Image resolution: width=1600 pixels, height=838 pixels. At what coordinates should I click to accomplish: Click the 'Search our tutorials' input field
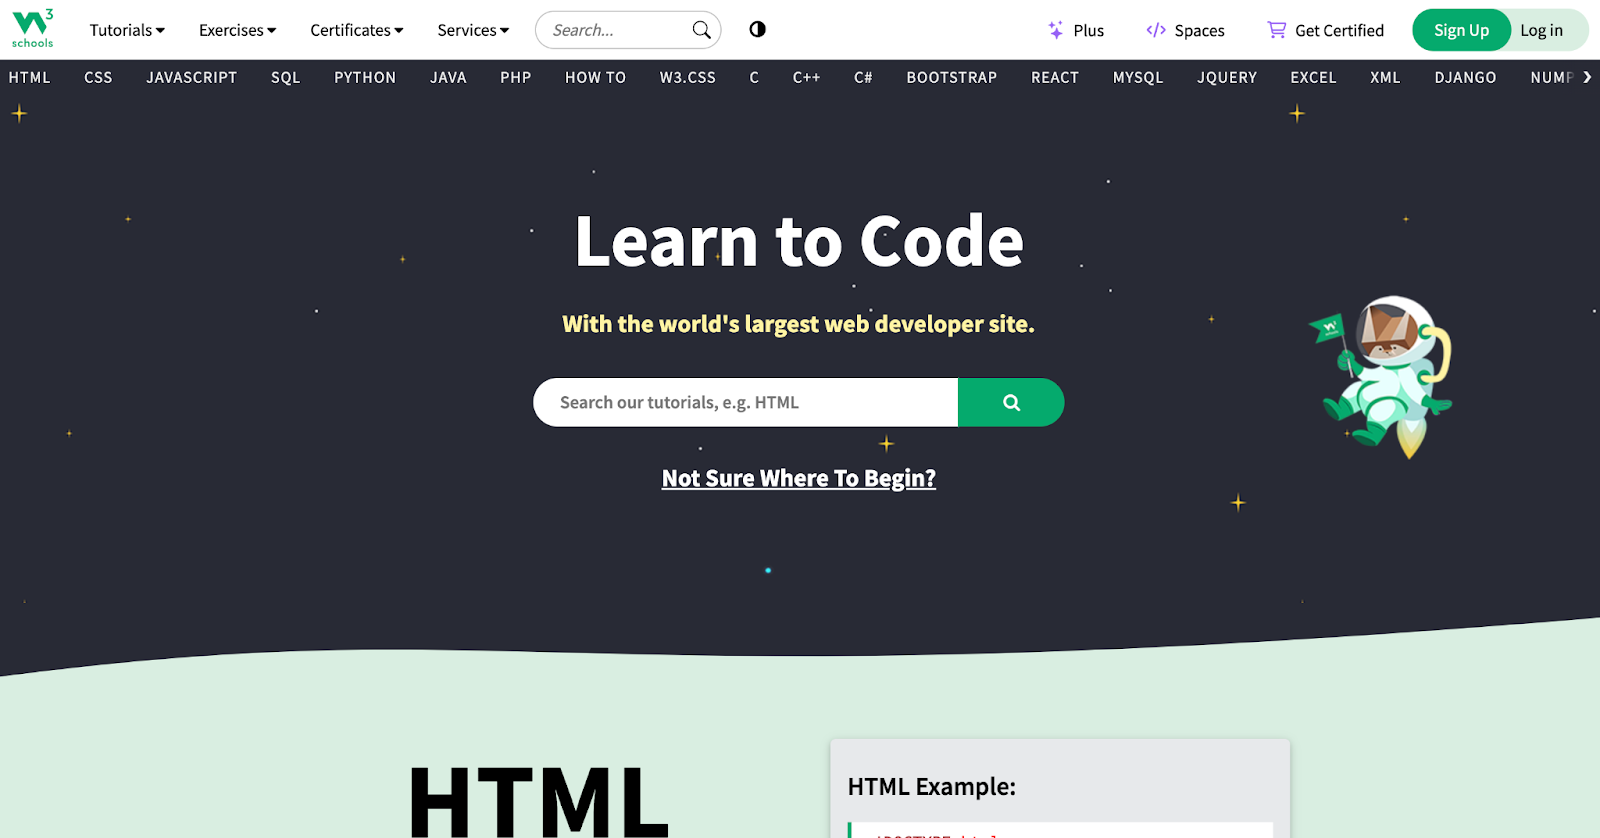click(745, 402)
